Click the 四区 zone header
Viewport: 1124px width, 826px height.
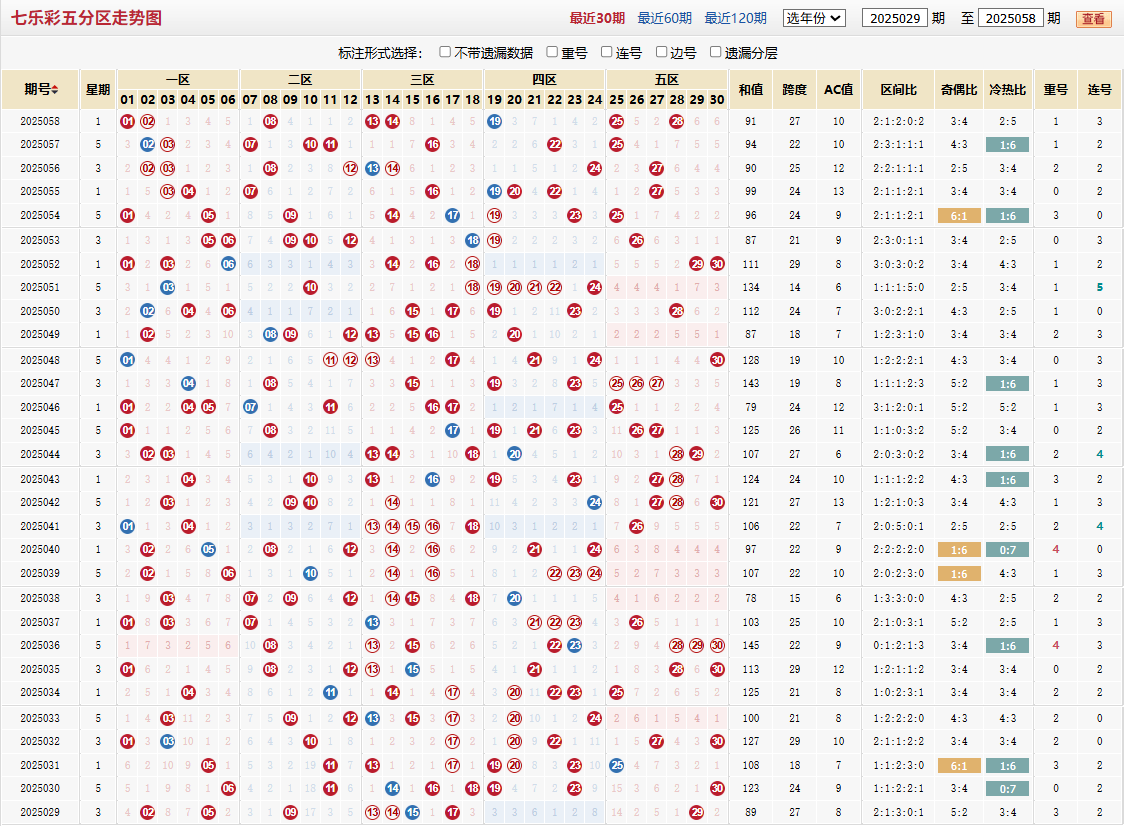click(544, 80)
